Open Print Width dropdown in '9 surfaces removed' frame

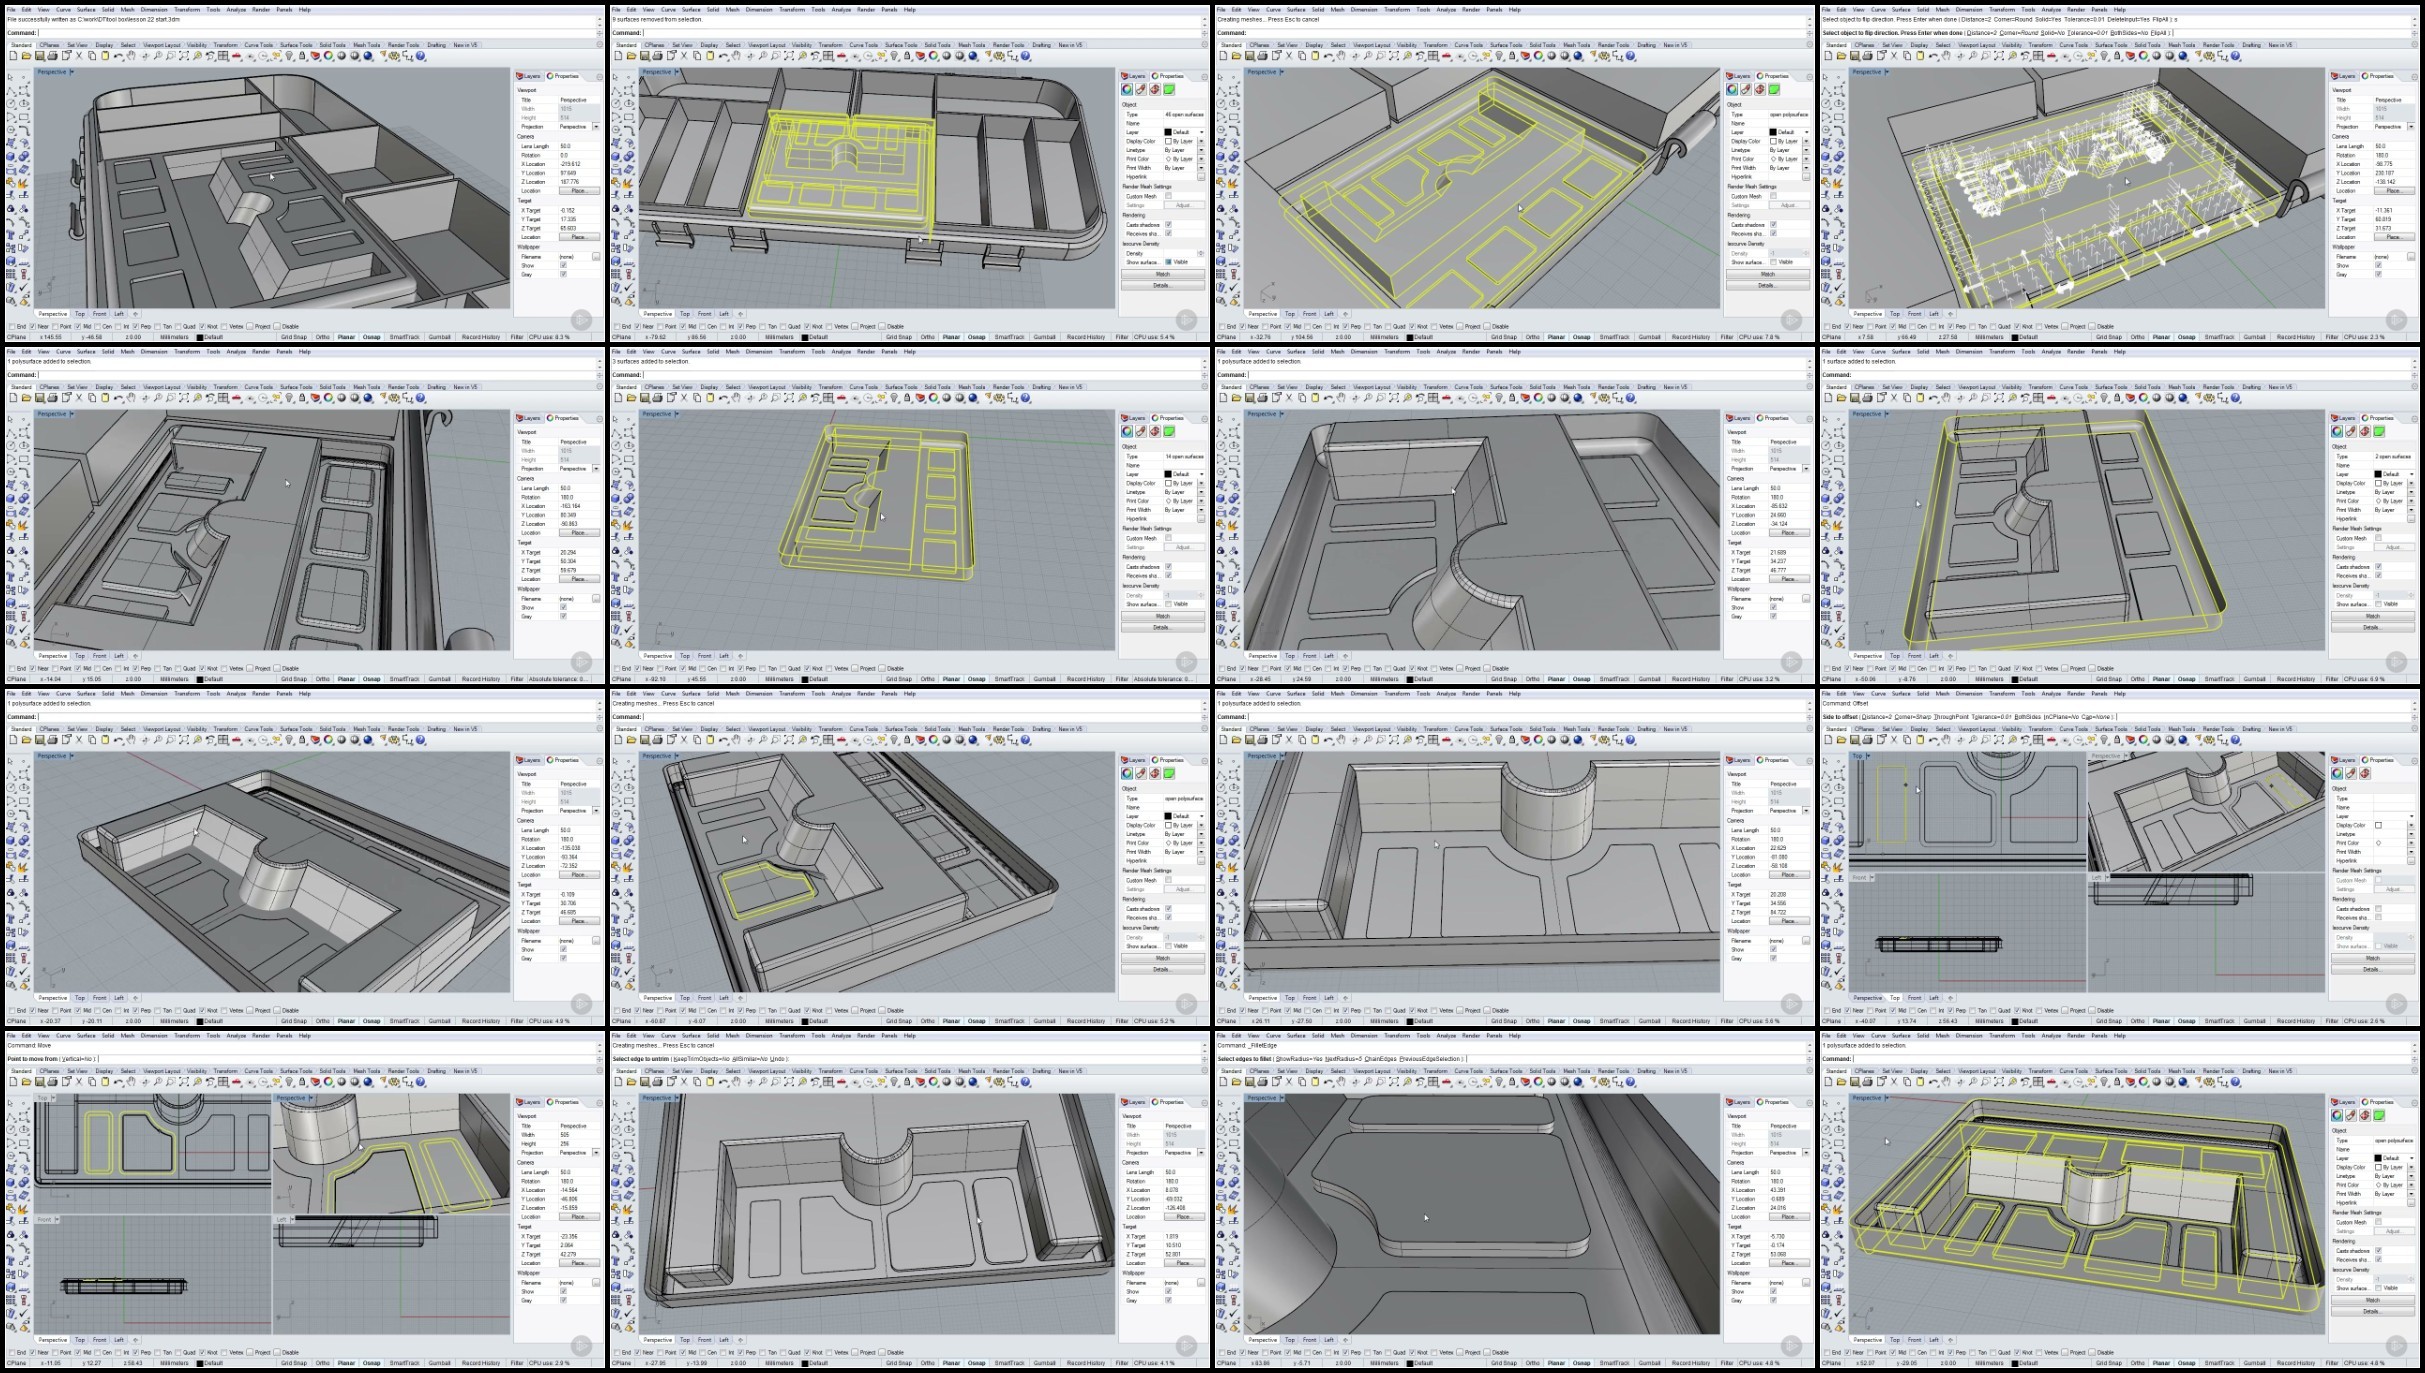pos(1201,168)
